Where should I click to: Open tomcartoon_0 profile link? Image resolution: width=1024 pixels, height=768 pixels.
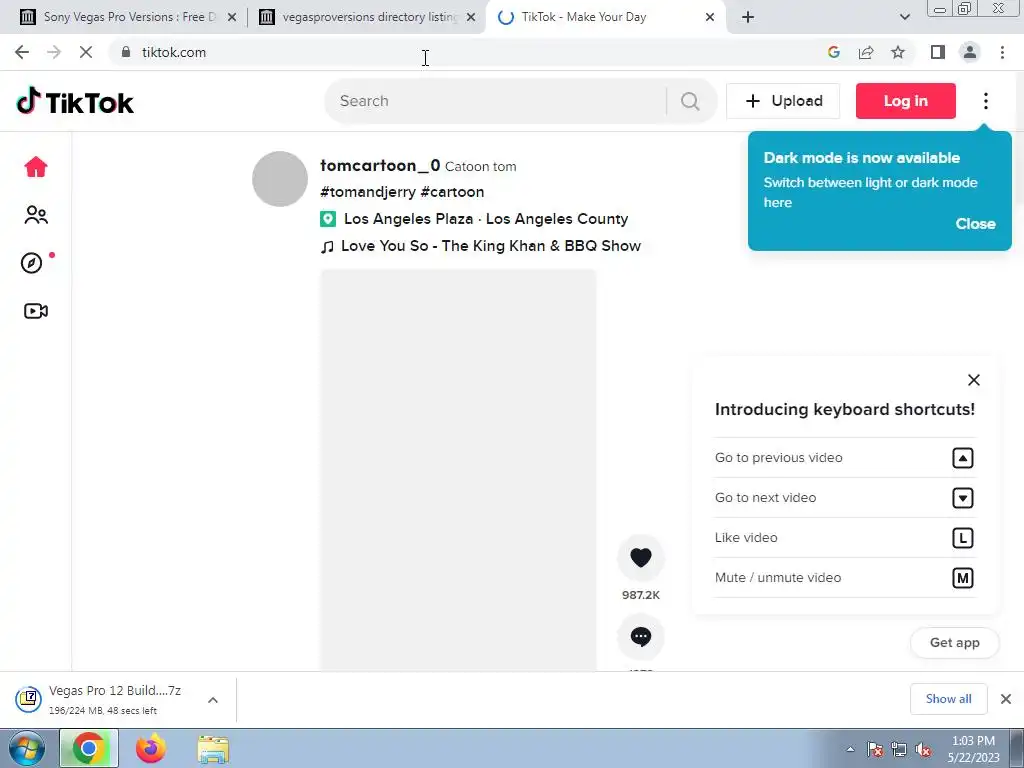(380, 166)
